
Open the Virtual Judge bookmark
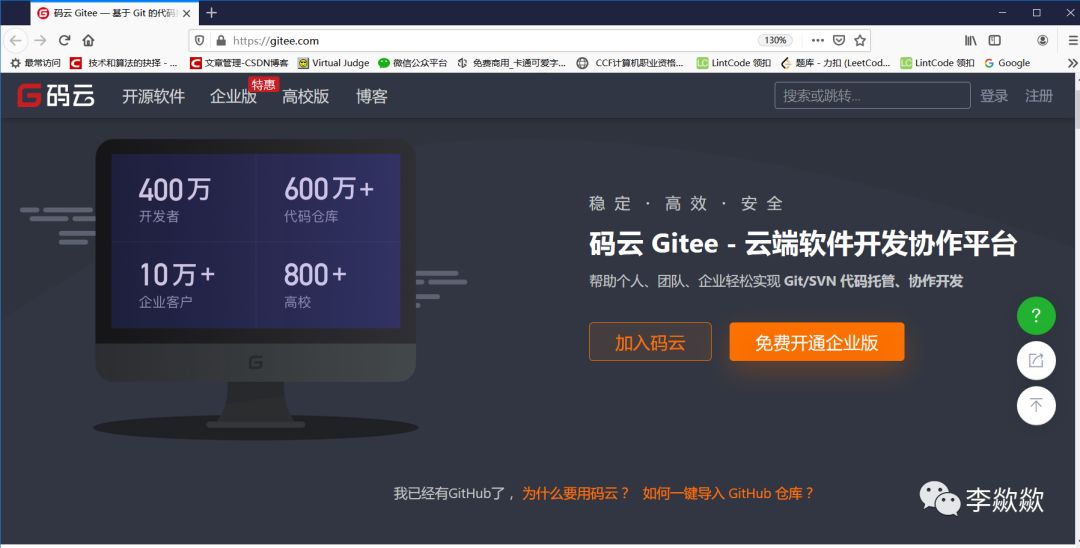(333, 63)
